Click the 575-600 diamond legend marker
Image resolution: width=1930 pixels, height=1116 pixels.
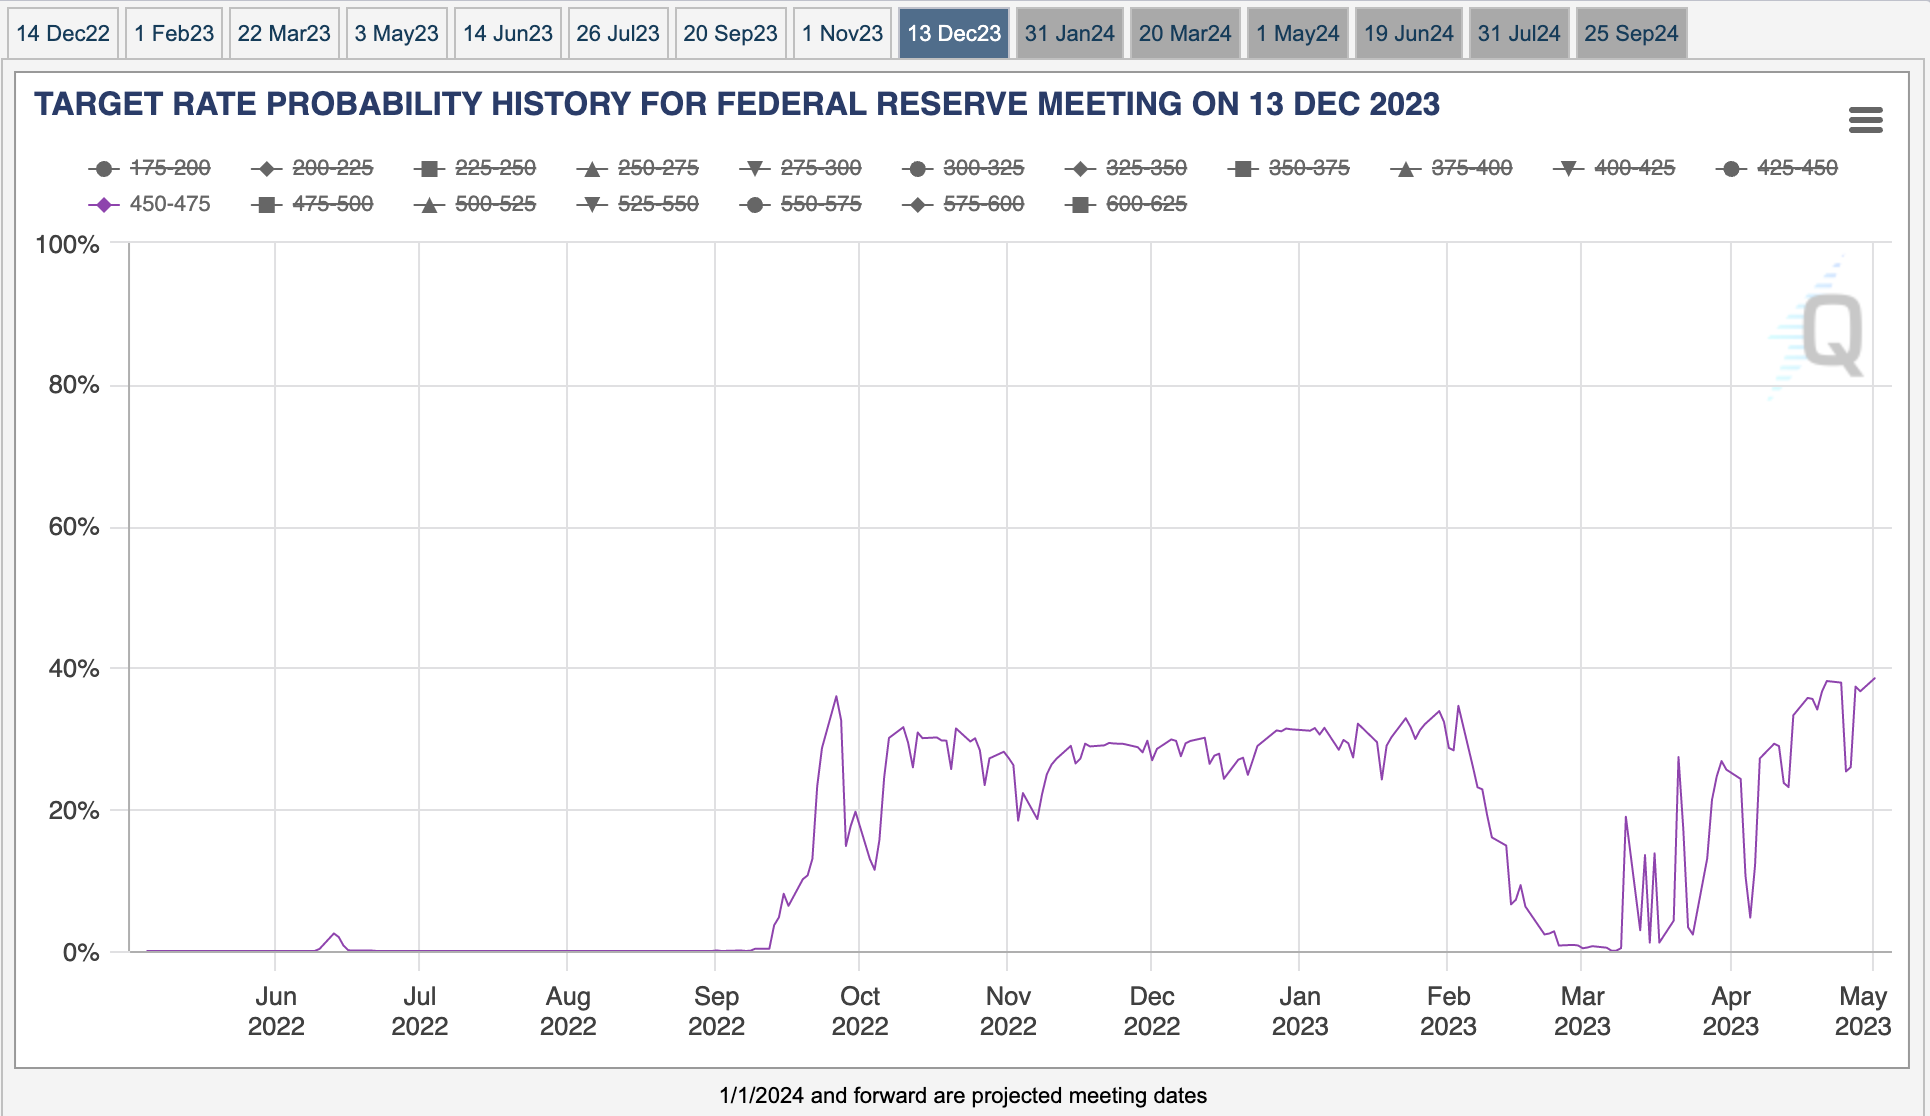click(x=918, y=205)
